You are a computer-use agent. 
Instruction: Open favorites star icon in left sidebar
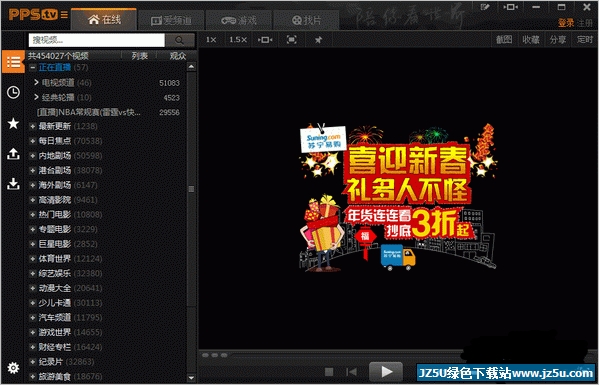click(x=13, y=123)
